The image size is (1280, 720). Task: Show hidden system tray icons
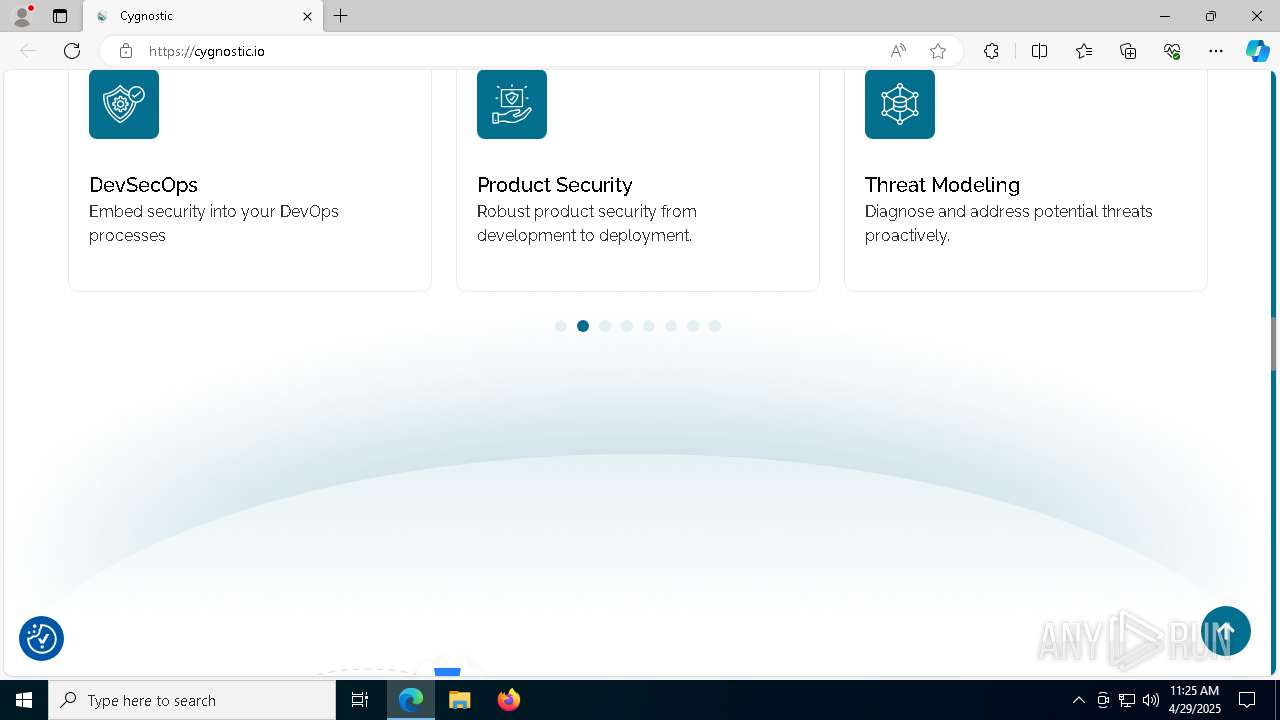point(1078,700)
